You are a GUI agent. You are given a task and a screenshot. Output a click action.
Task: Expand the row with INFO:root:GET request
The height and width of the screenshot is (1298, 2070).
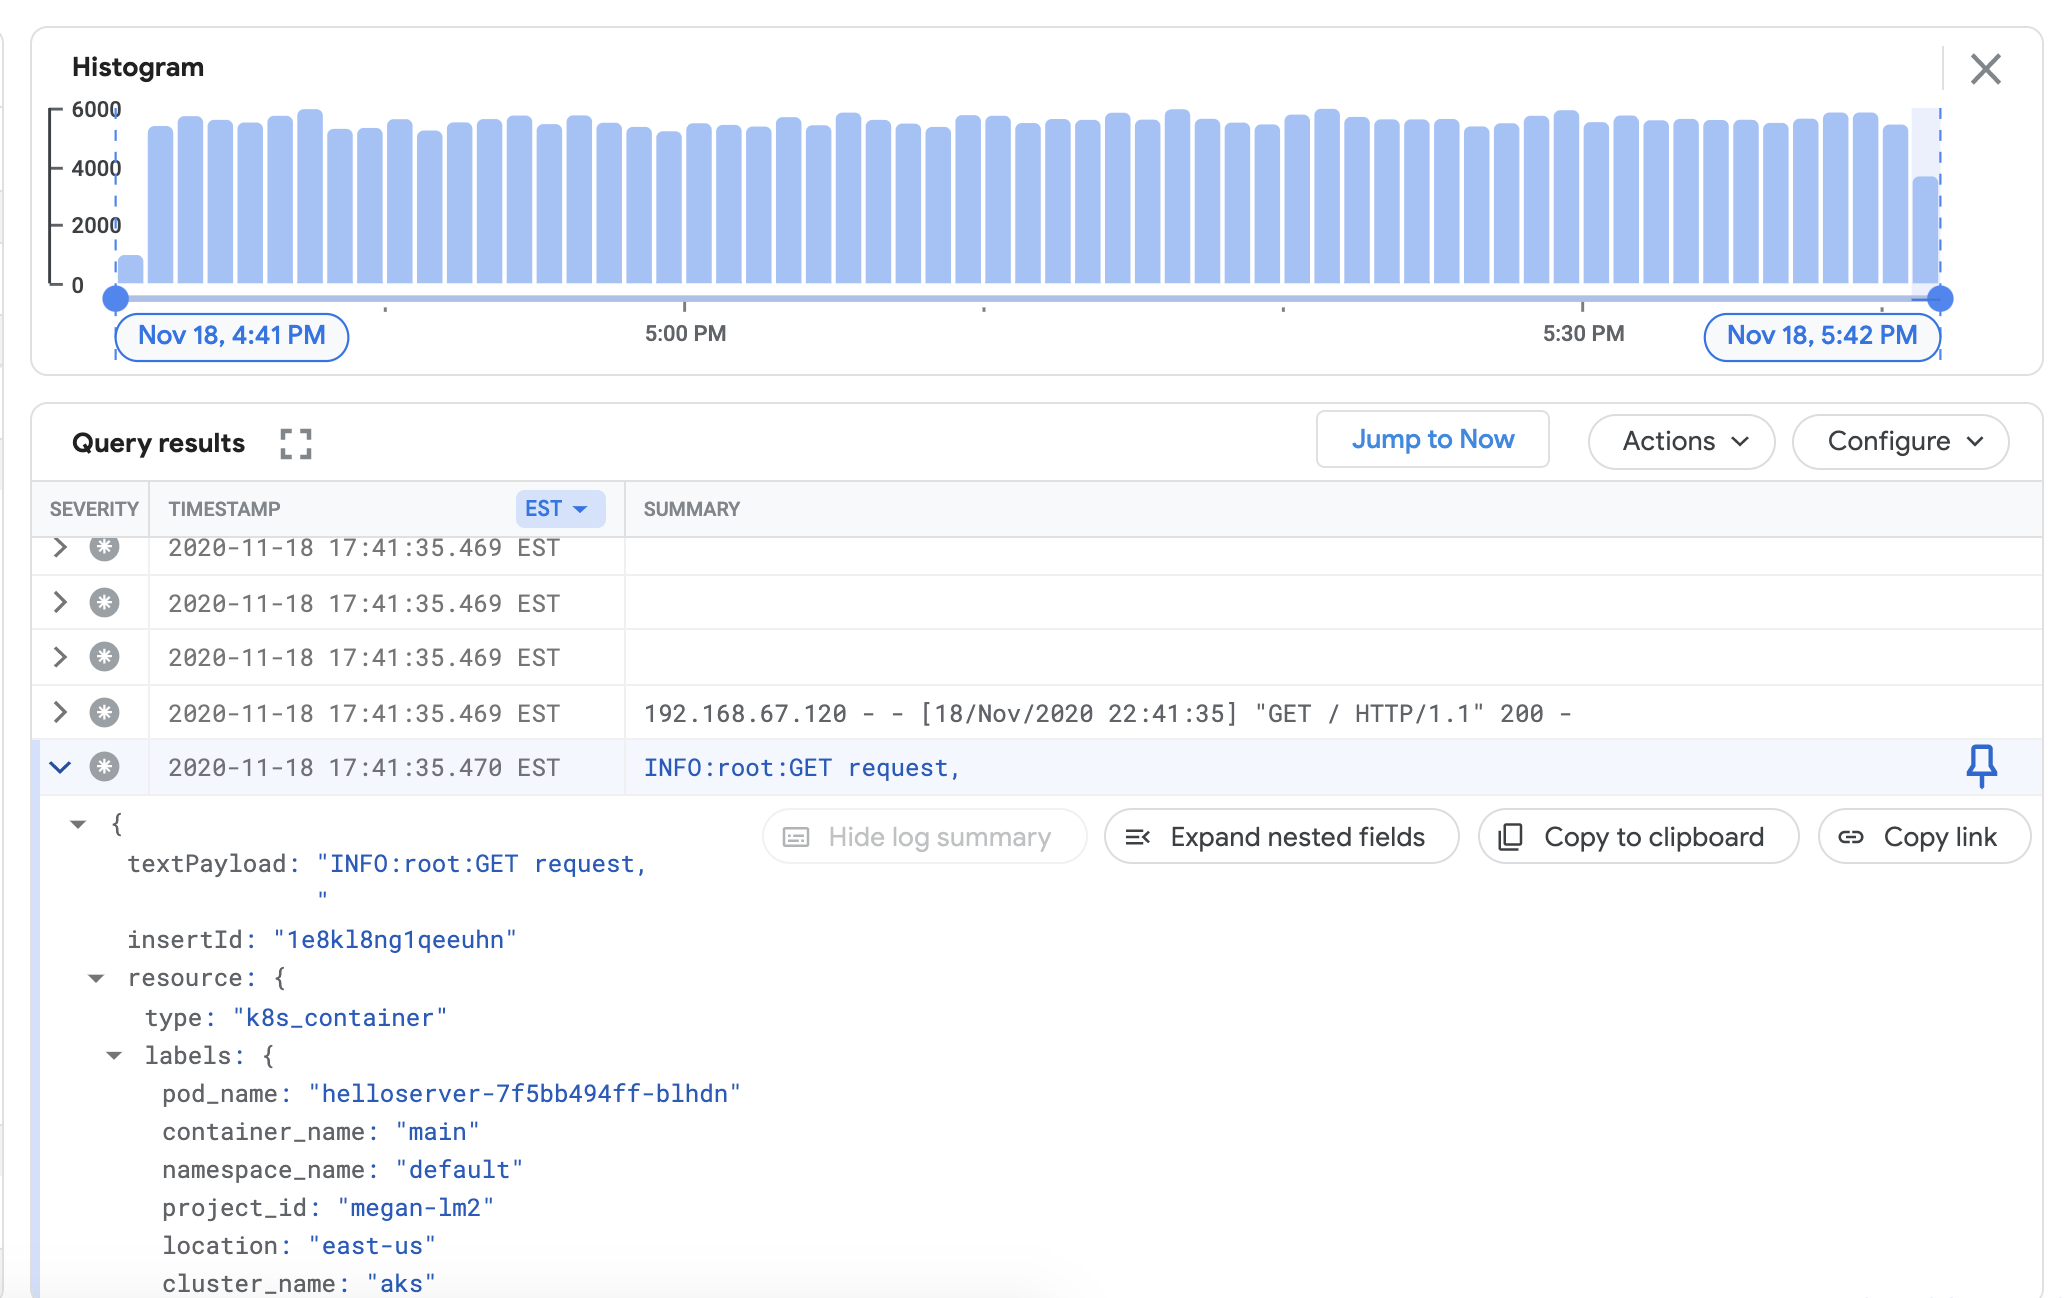click(x=60, y=767)
